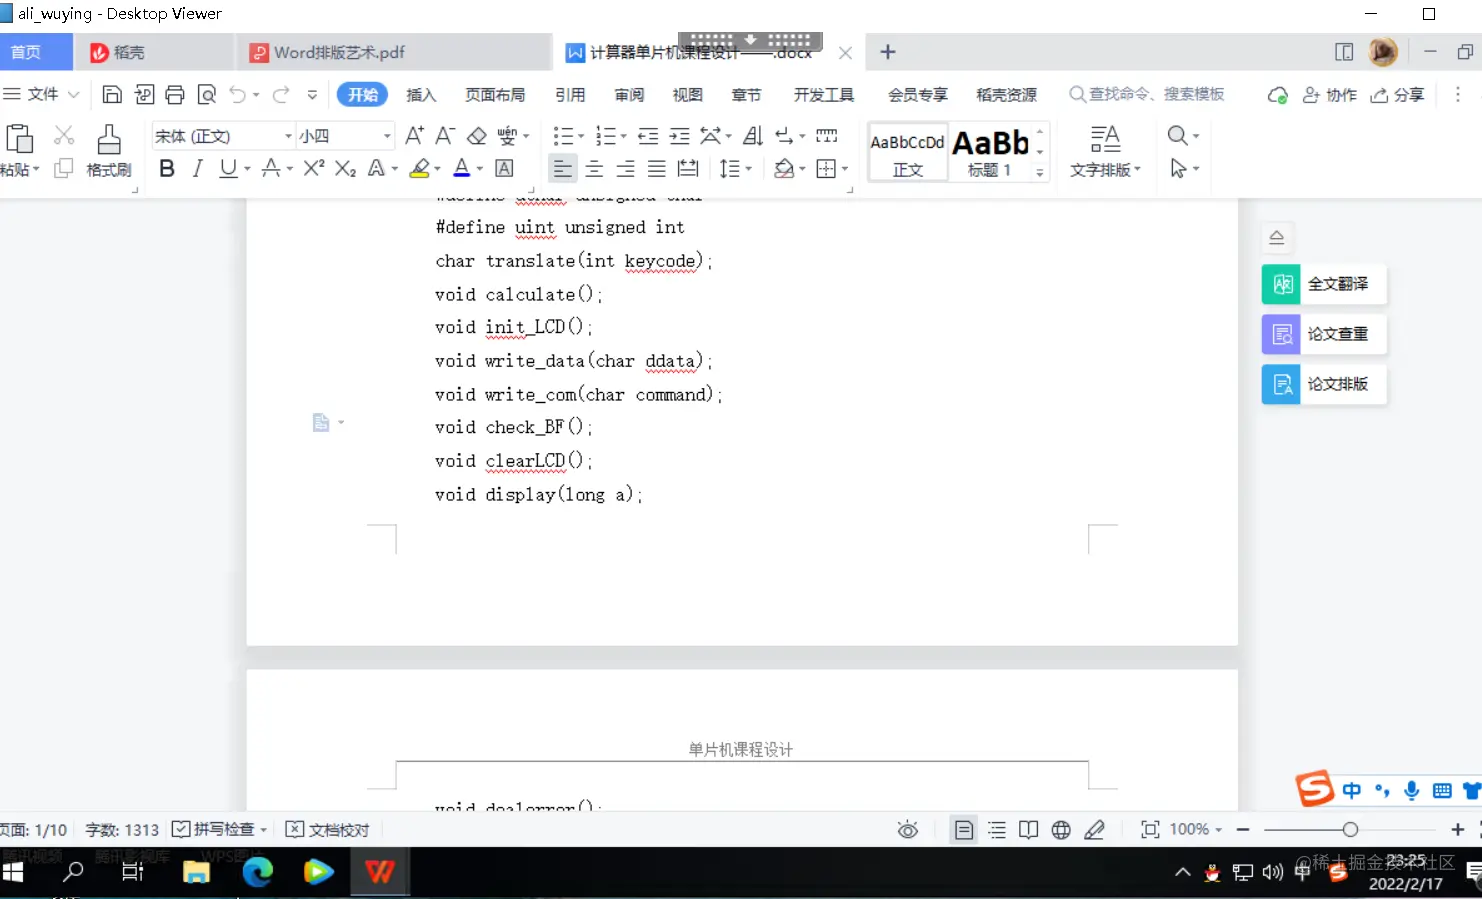Apply the 标题 1 heading style
The height and width of the screenshot is (899, 1482).
(991, 152)
